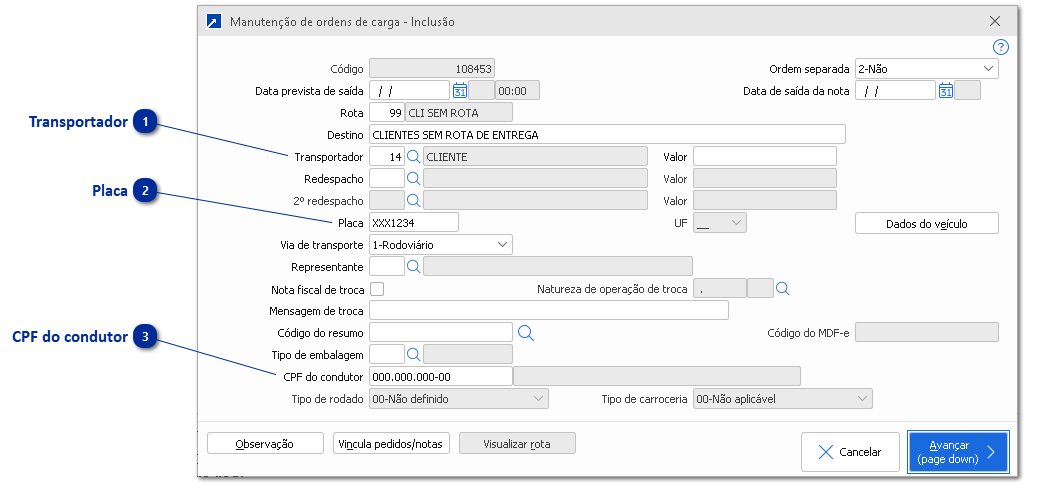This screenshot has width=1041, height=493.
Task: Click the Observação button
Action: 265,443
